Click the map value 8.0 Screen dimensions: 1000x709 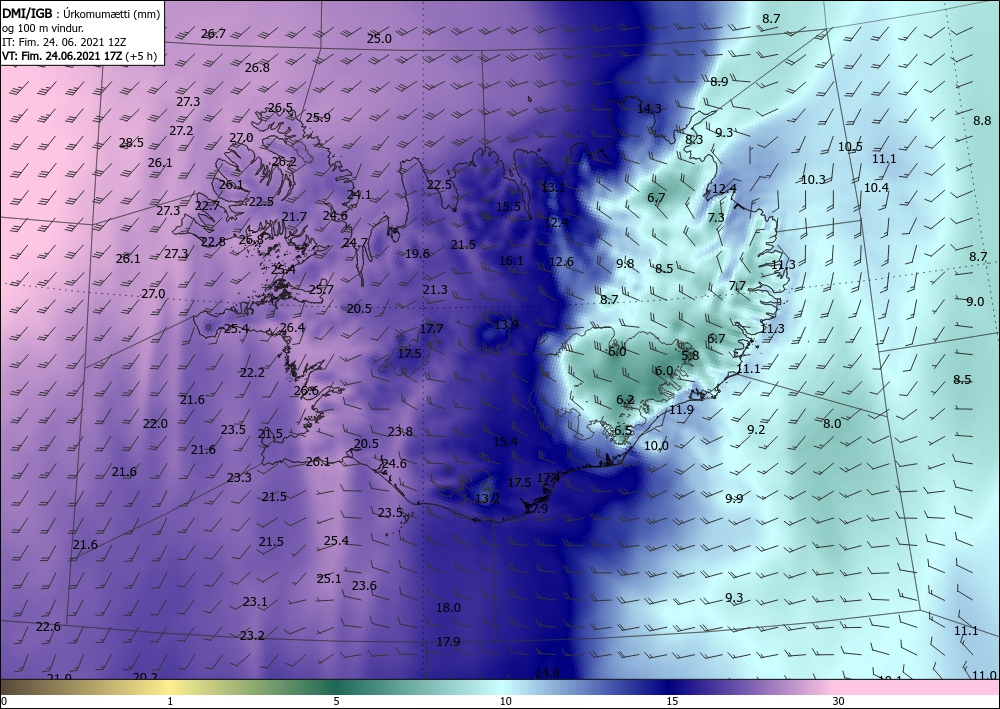pyautogui.click(x=832, y=423)
